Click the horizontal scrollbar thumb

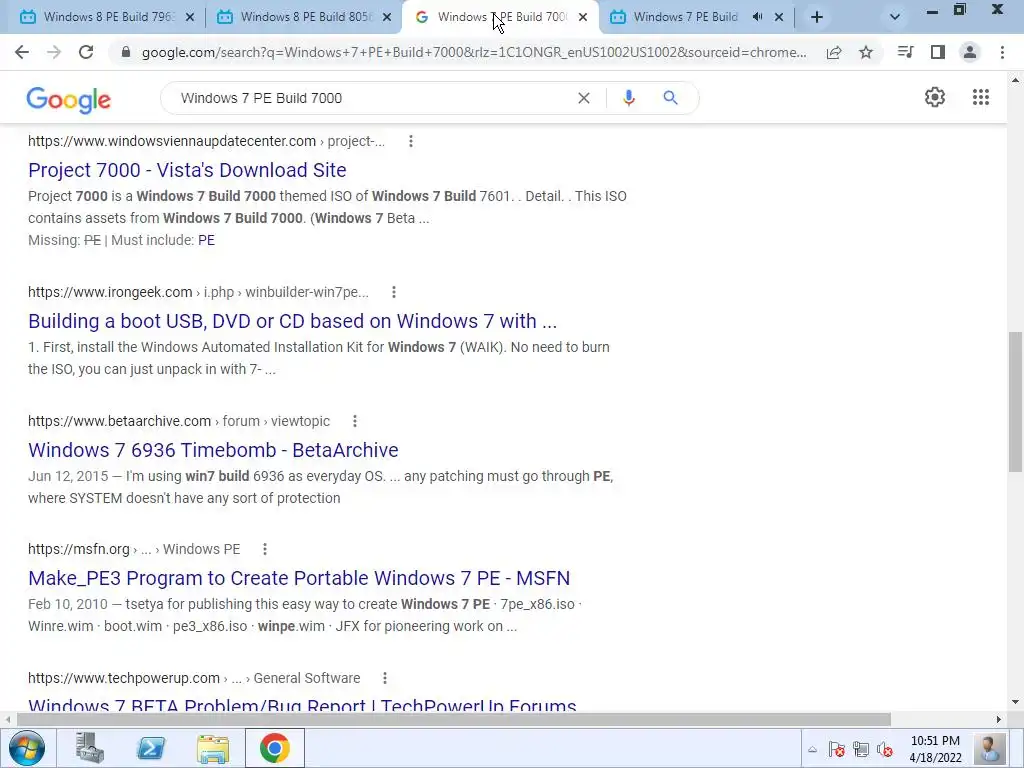click(453, 719)
